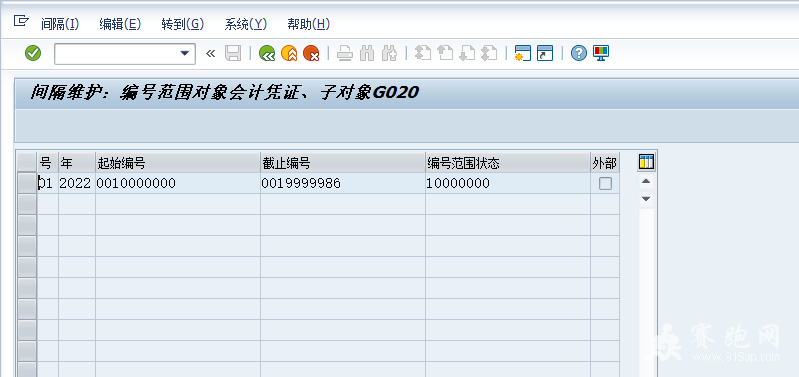Open the 系统(Y) menu
Screen dimensions: 799x377
click(x=246, y=24)
